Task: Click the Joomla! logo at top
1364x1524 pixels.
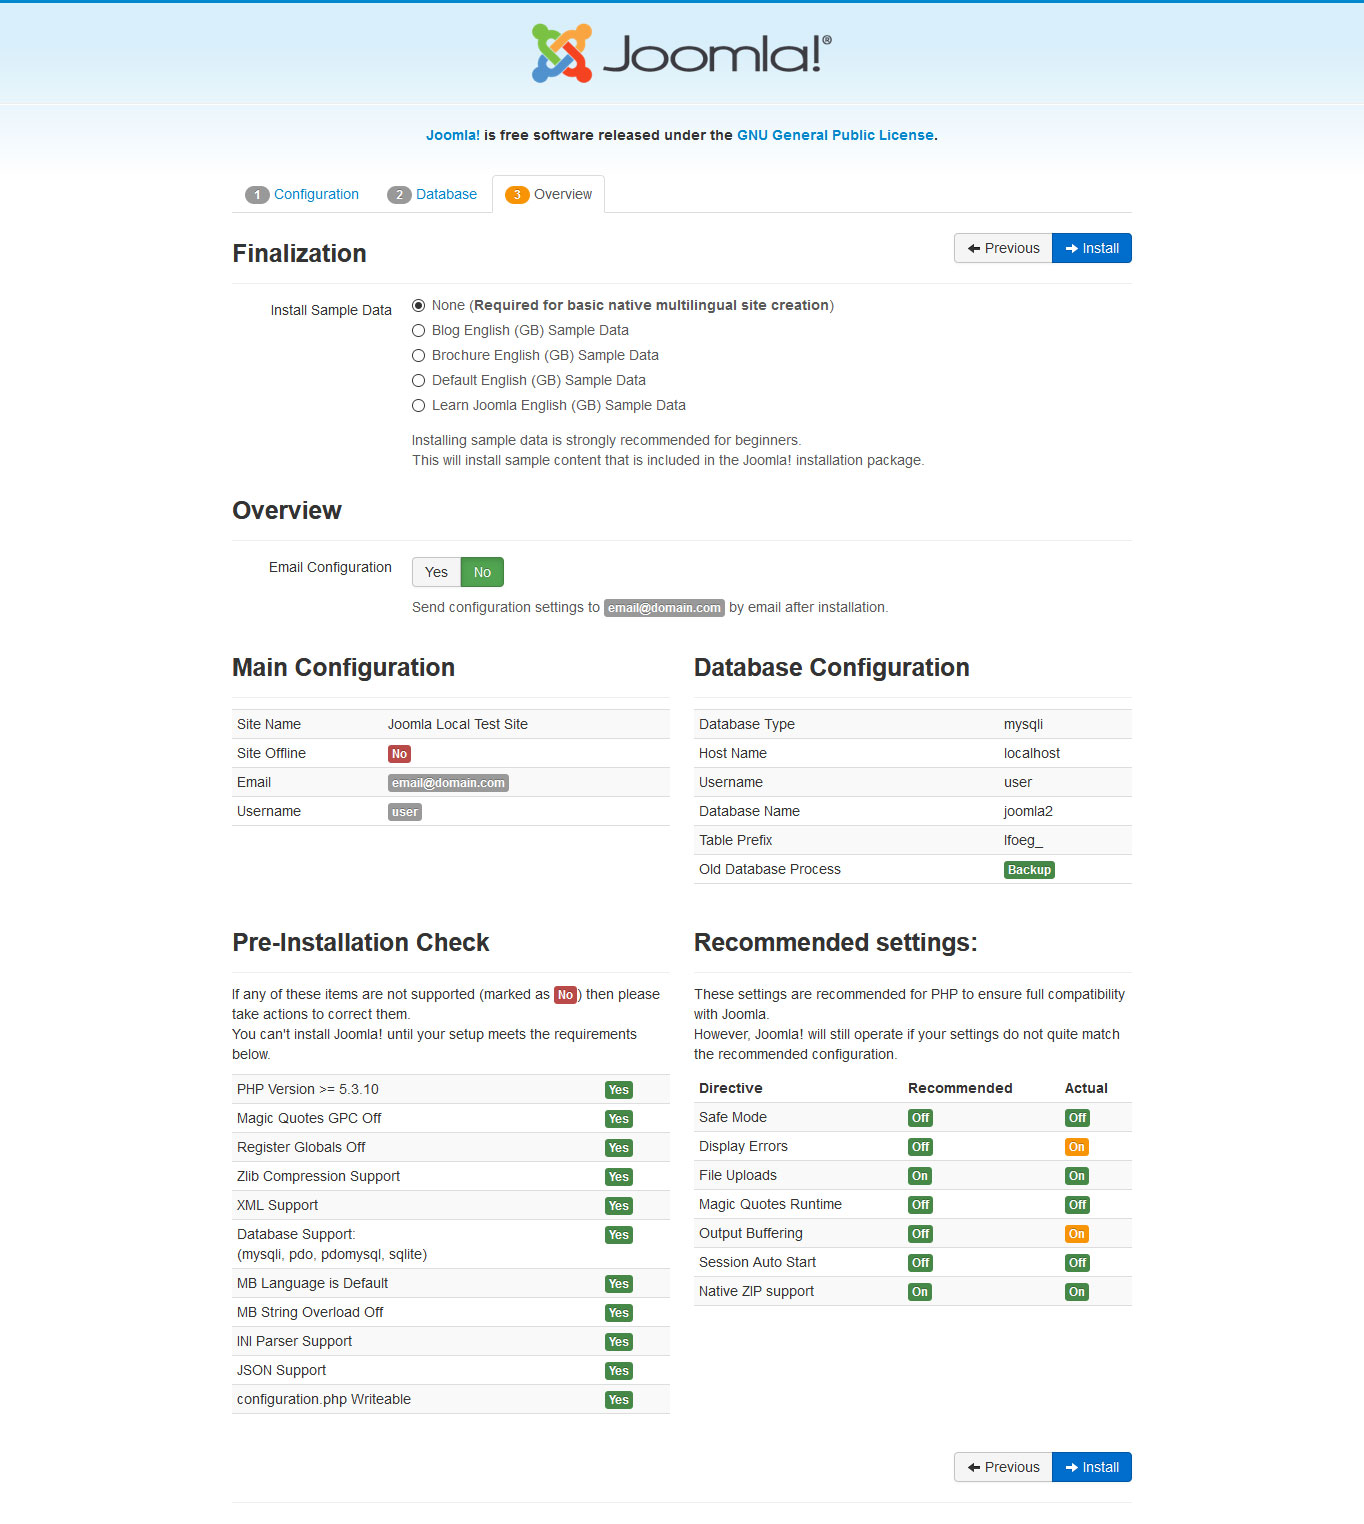Action: [681, 53]
